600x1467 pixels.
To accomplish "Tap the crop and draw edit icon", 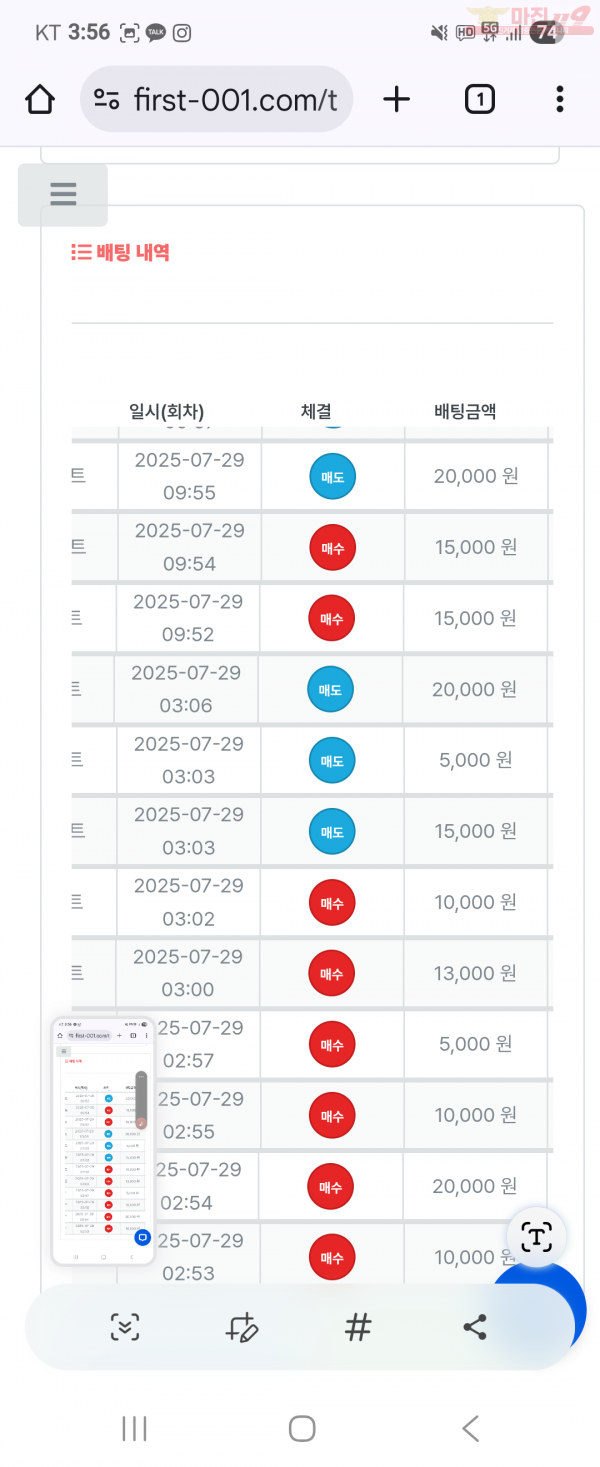I will pyautogui.click(x=242, y=1328).
